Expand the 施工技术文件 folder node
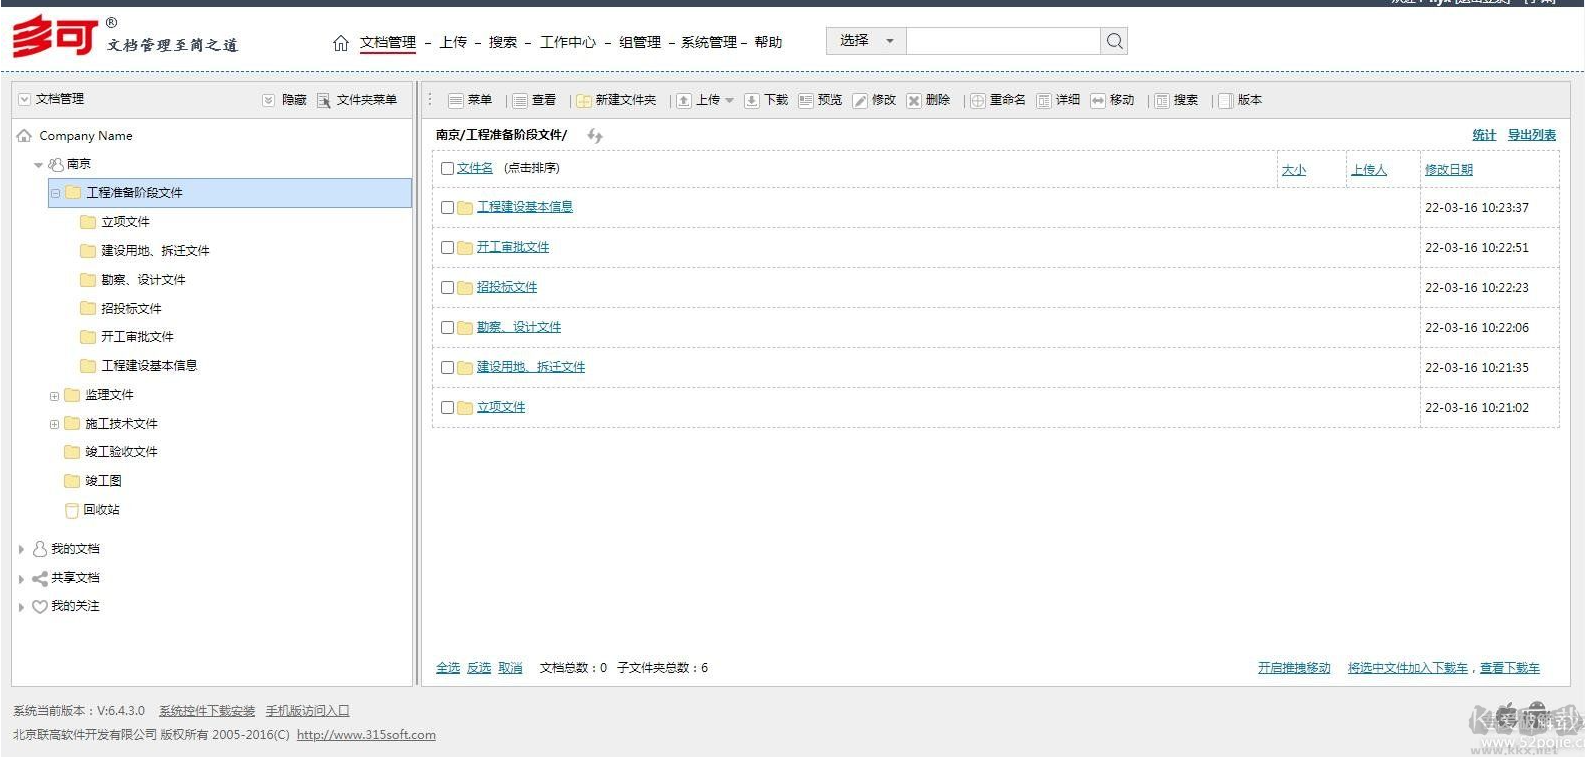This screenshot has height=757, width=1585. (x=54, y=425)
